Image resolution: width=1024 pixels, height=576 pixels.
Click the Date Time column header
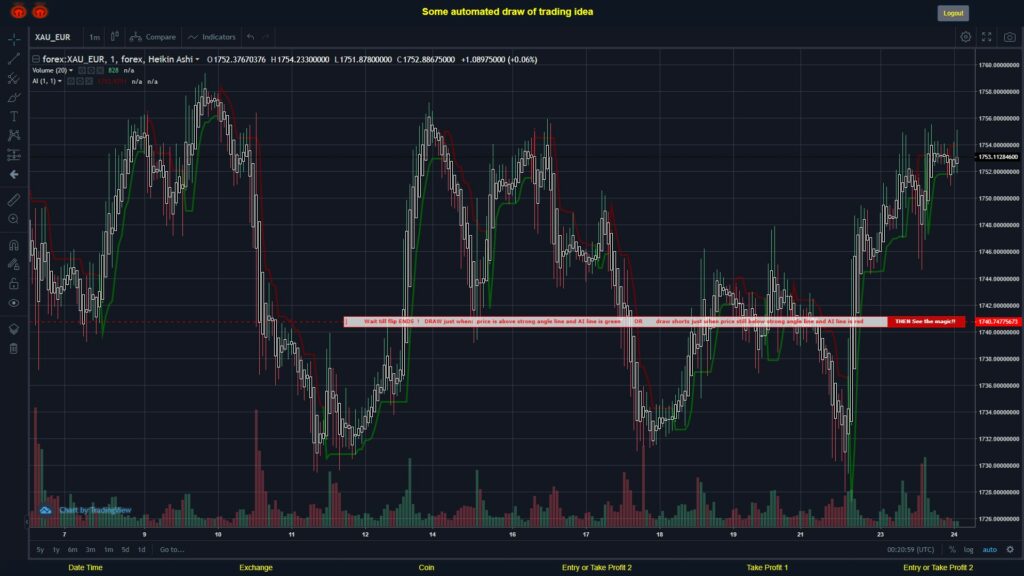click(x=85, y=568)
